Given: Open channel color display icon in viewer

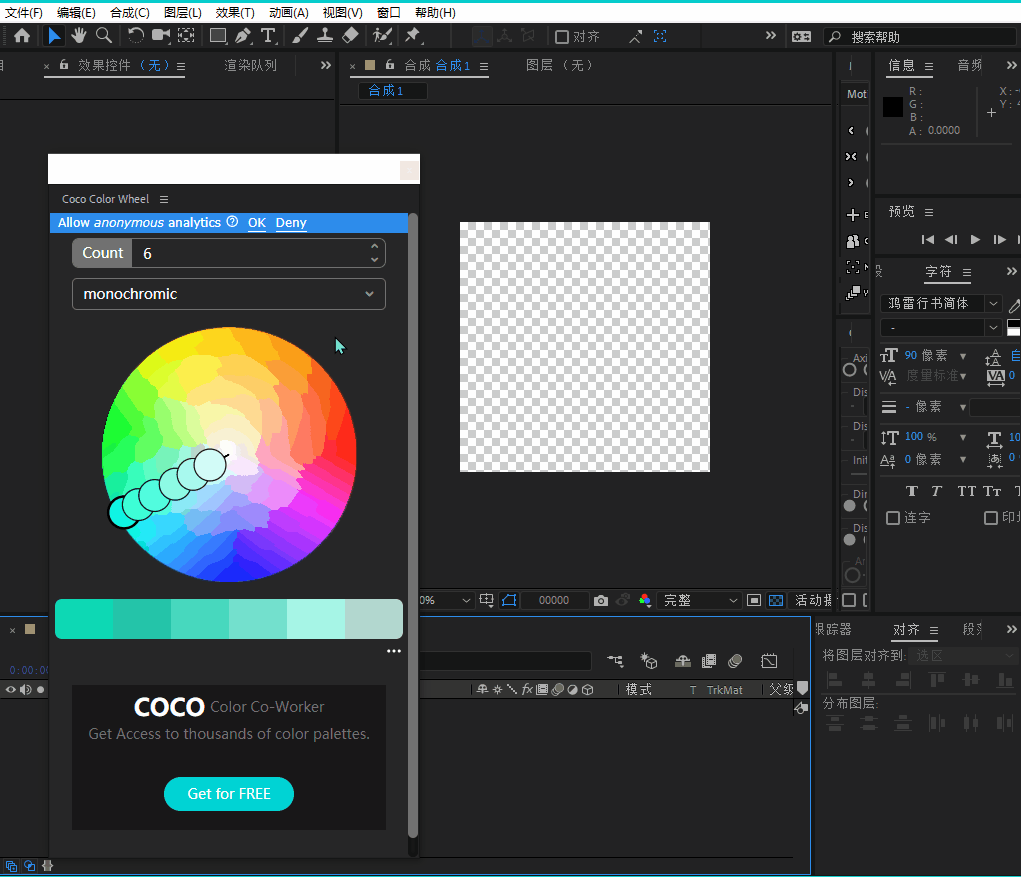Looking at the screenshot, I should click(645, 600).
